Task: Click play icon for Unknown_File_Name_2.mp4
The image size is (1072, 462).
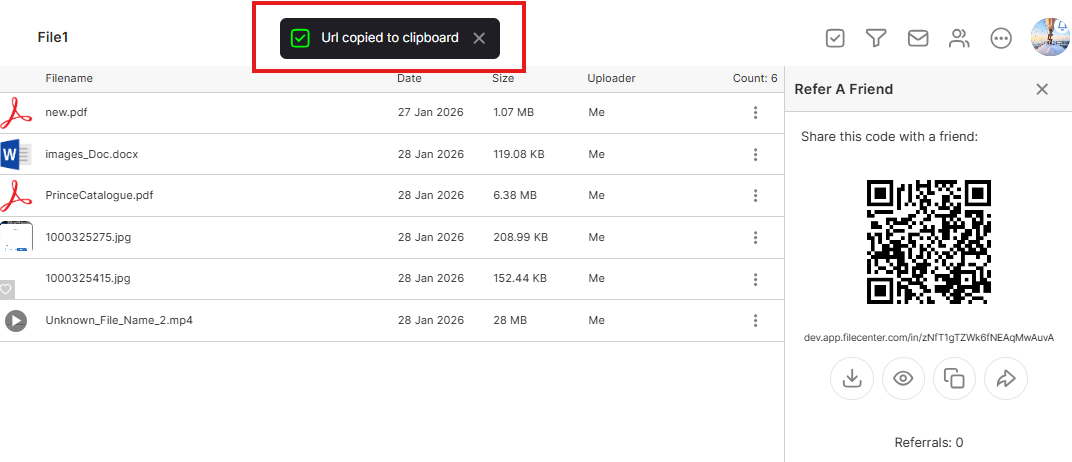Action: 15,321
